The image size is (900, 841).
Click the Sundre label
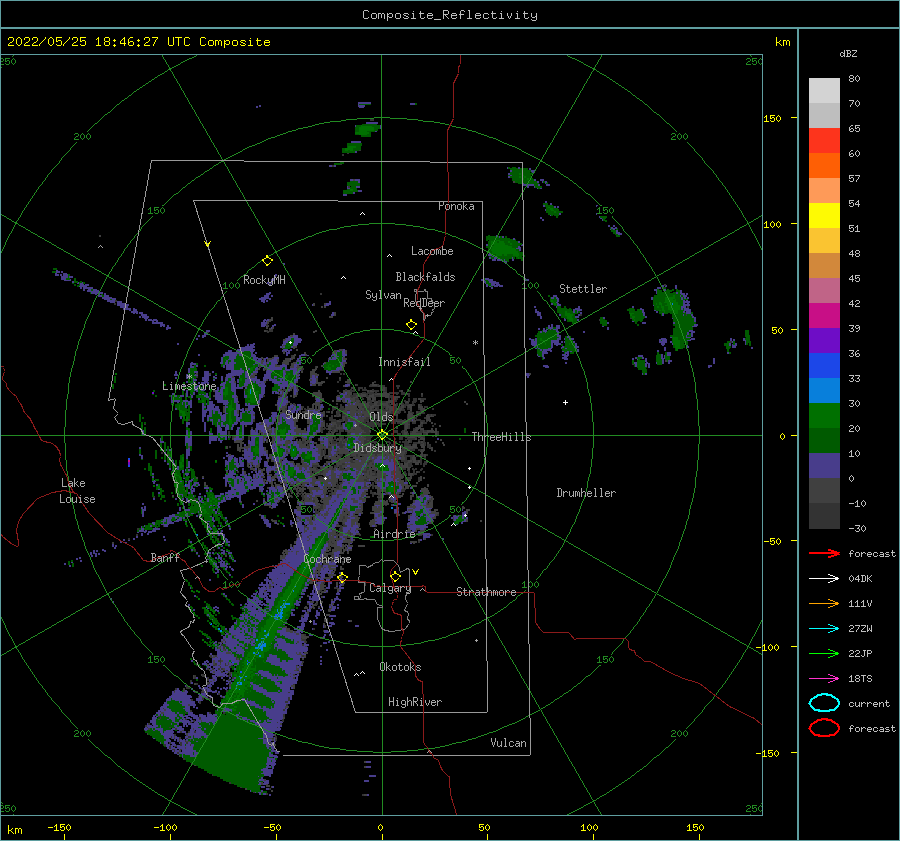(303, 414)
